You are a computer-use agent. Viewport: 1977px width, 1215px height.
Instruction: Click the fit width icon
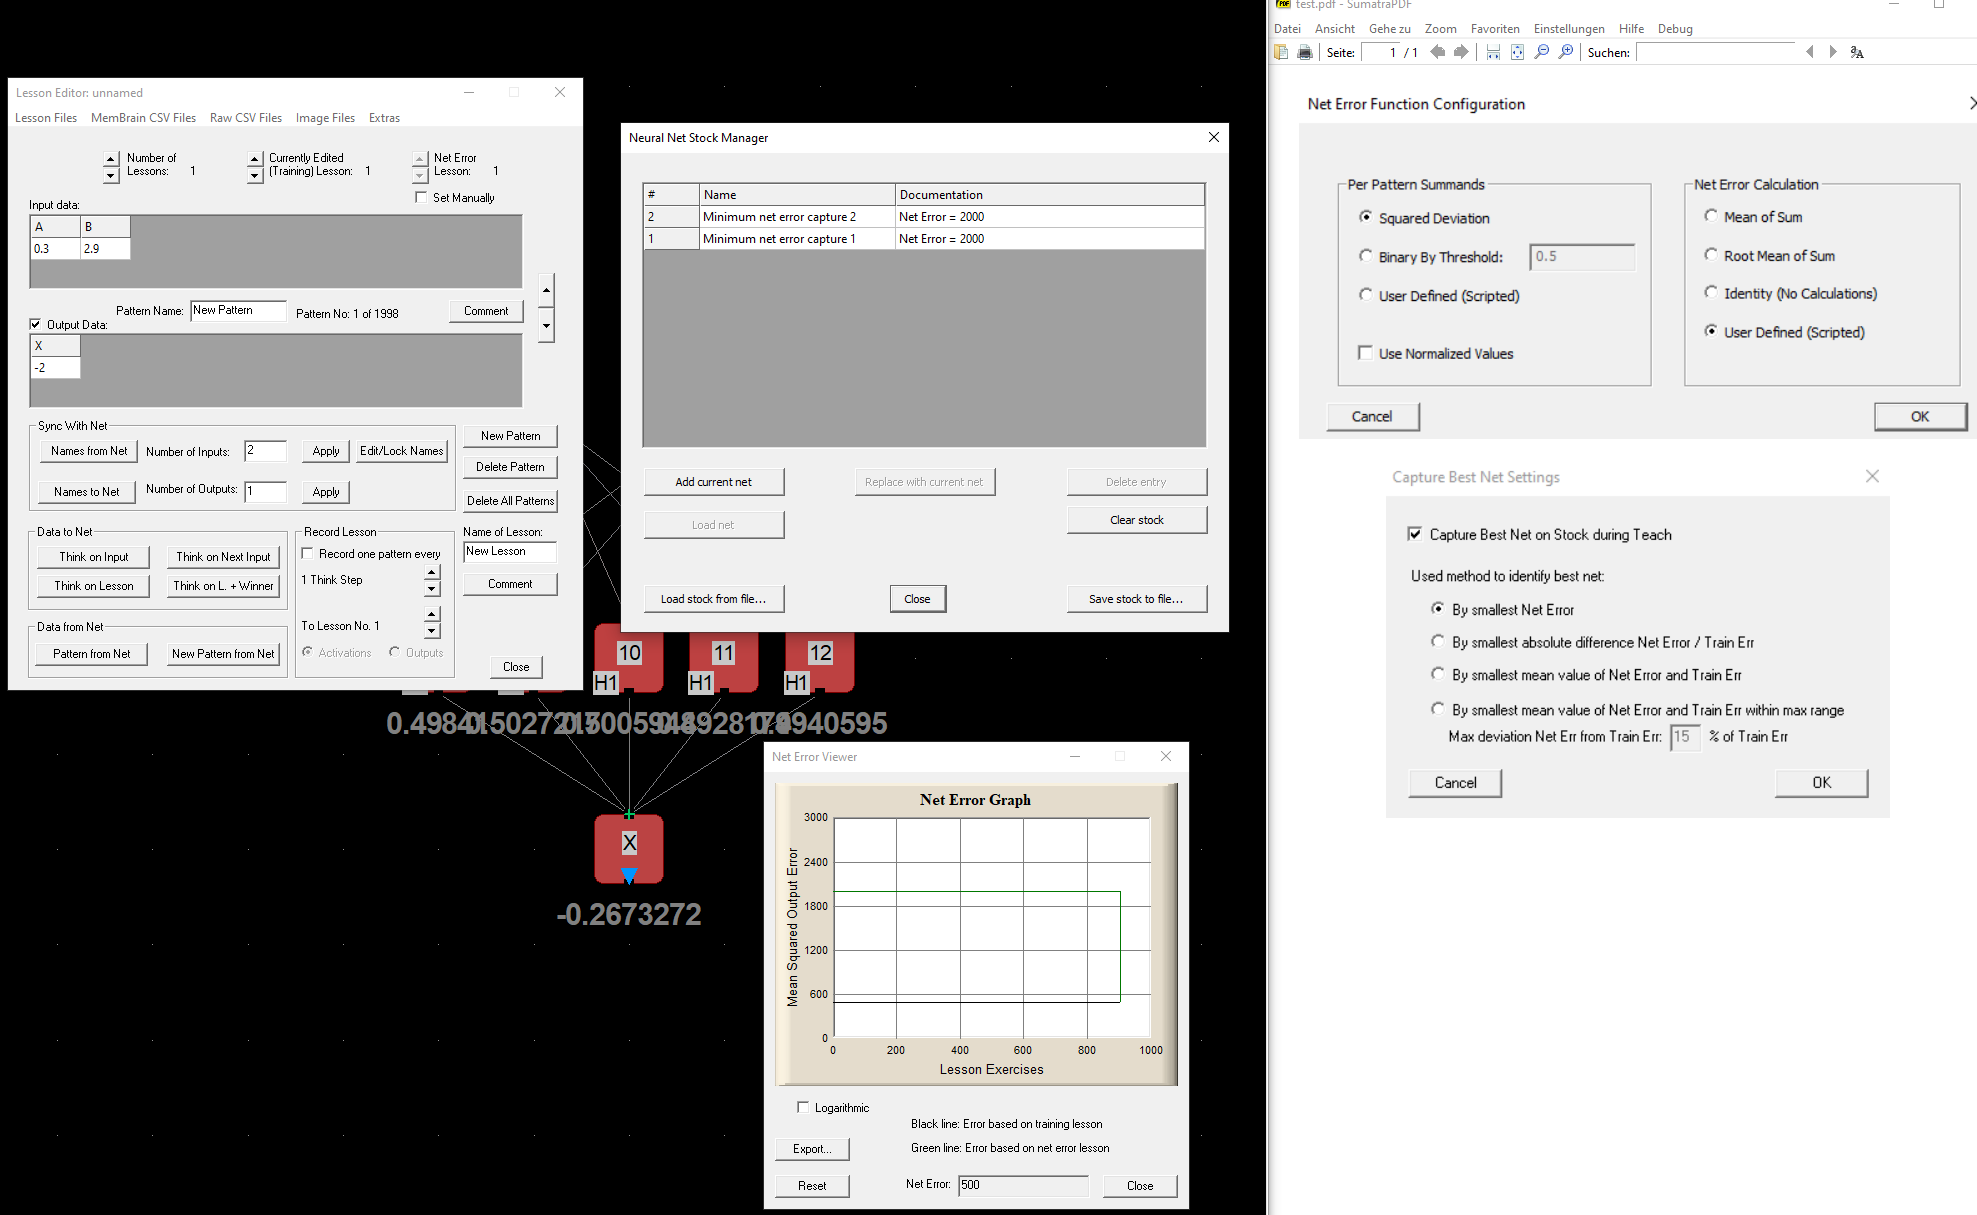pos(1493,52)
